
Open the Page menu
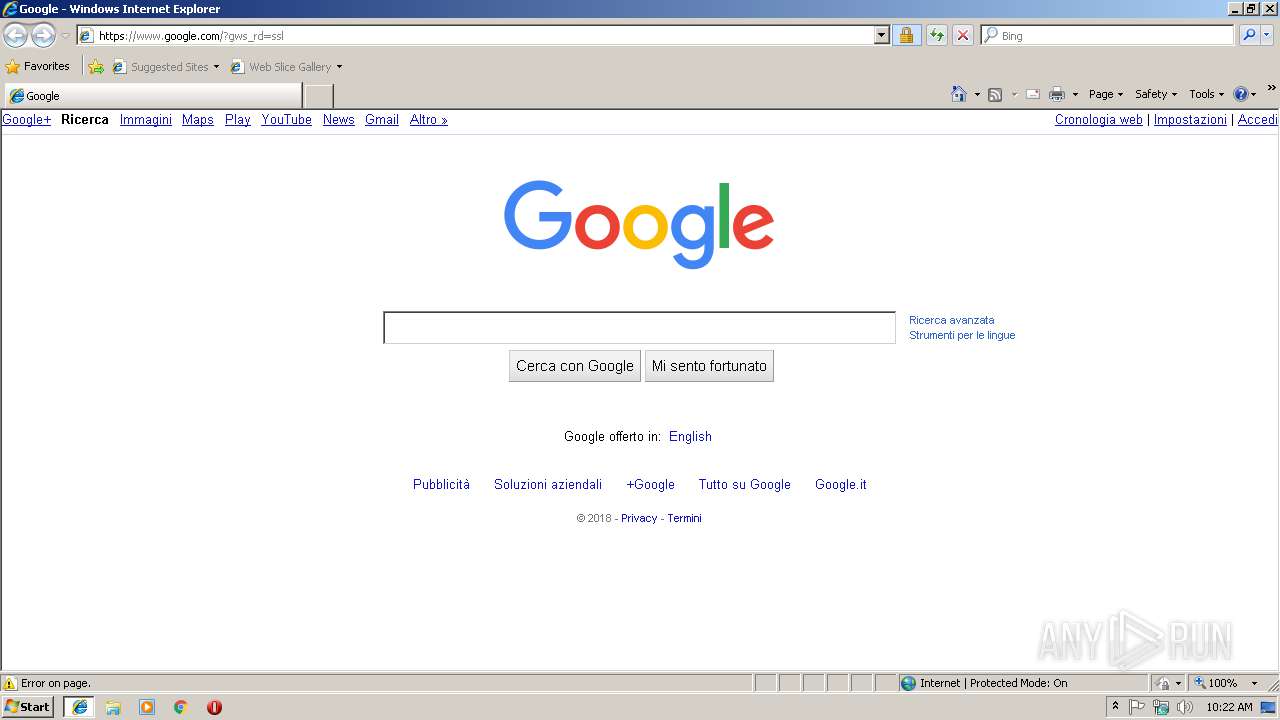[1106, 94]
